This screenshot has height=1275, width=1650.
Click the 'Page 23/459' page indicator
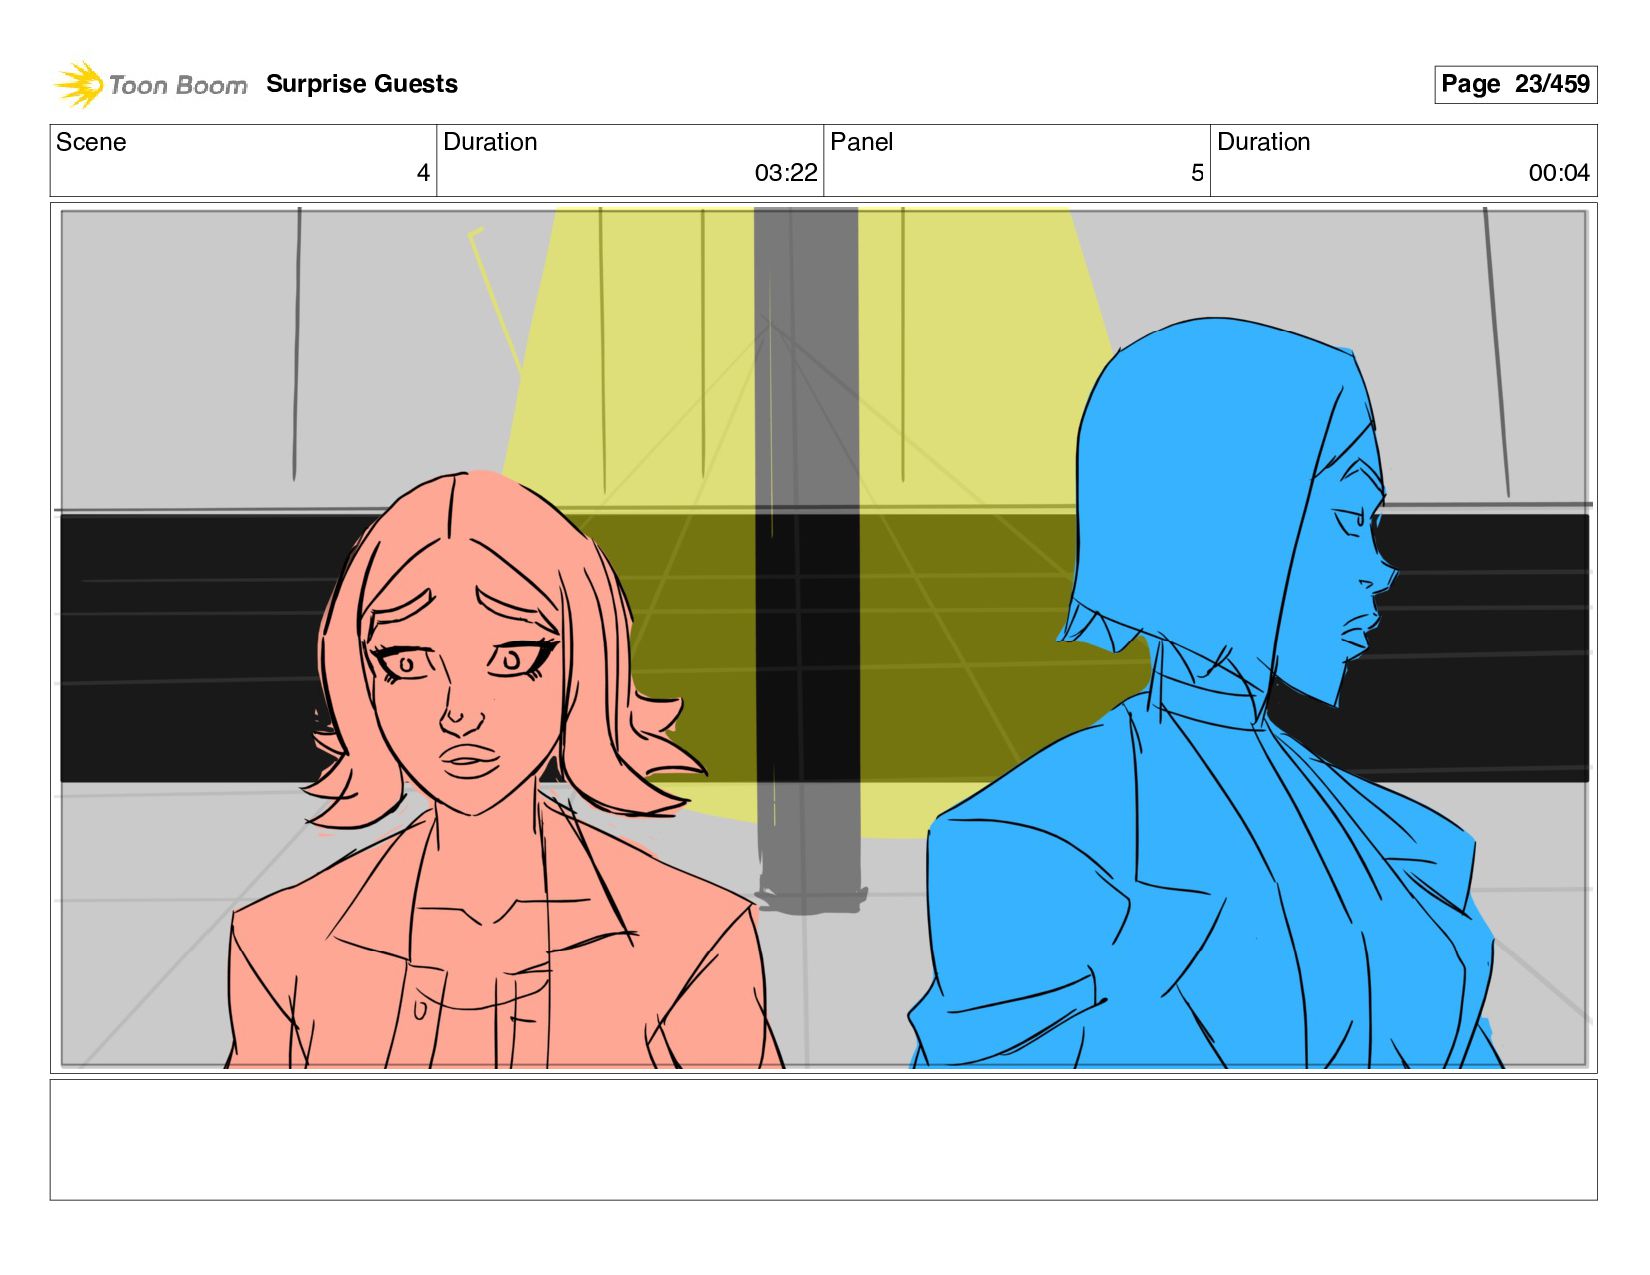coord(1515,84)
